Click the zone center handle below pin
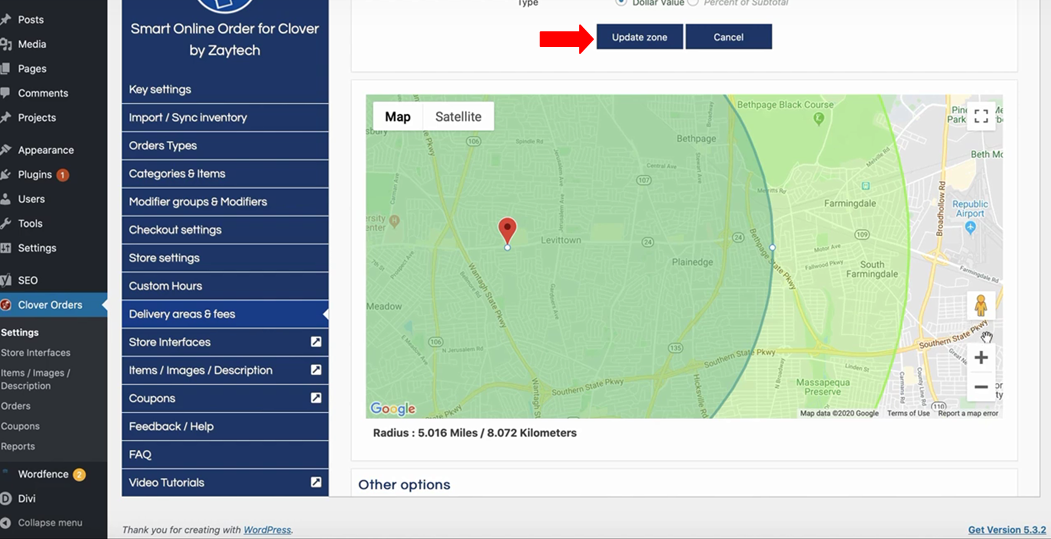 pos(507,247)
